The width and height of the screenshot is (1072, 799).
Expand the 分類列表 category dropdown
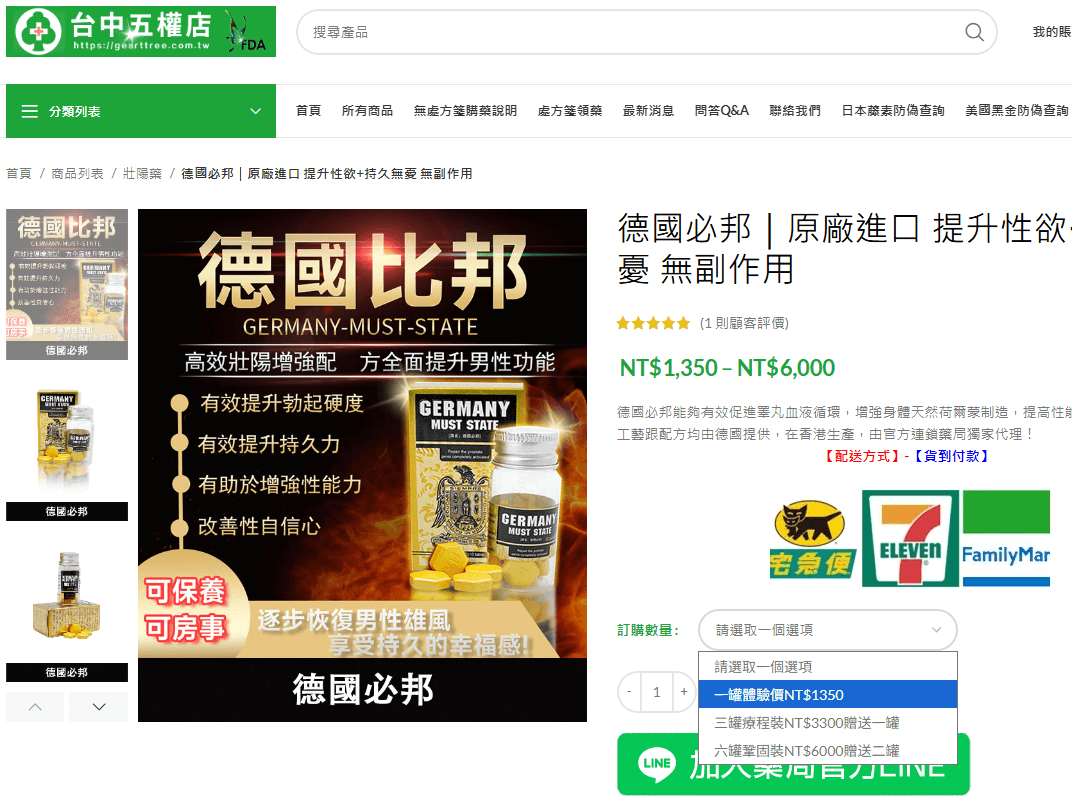tap(255, 111)
